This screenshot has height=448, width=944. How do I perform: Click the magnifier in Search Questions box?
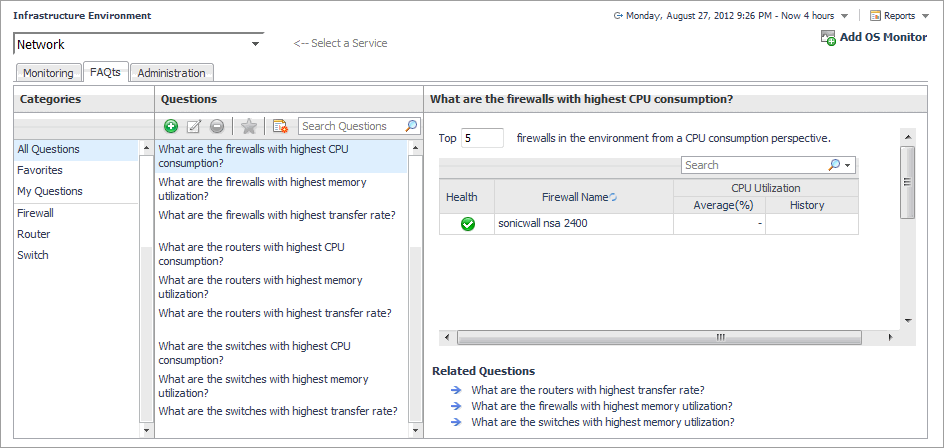(411, 126)
